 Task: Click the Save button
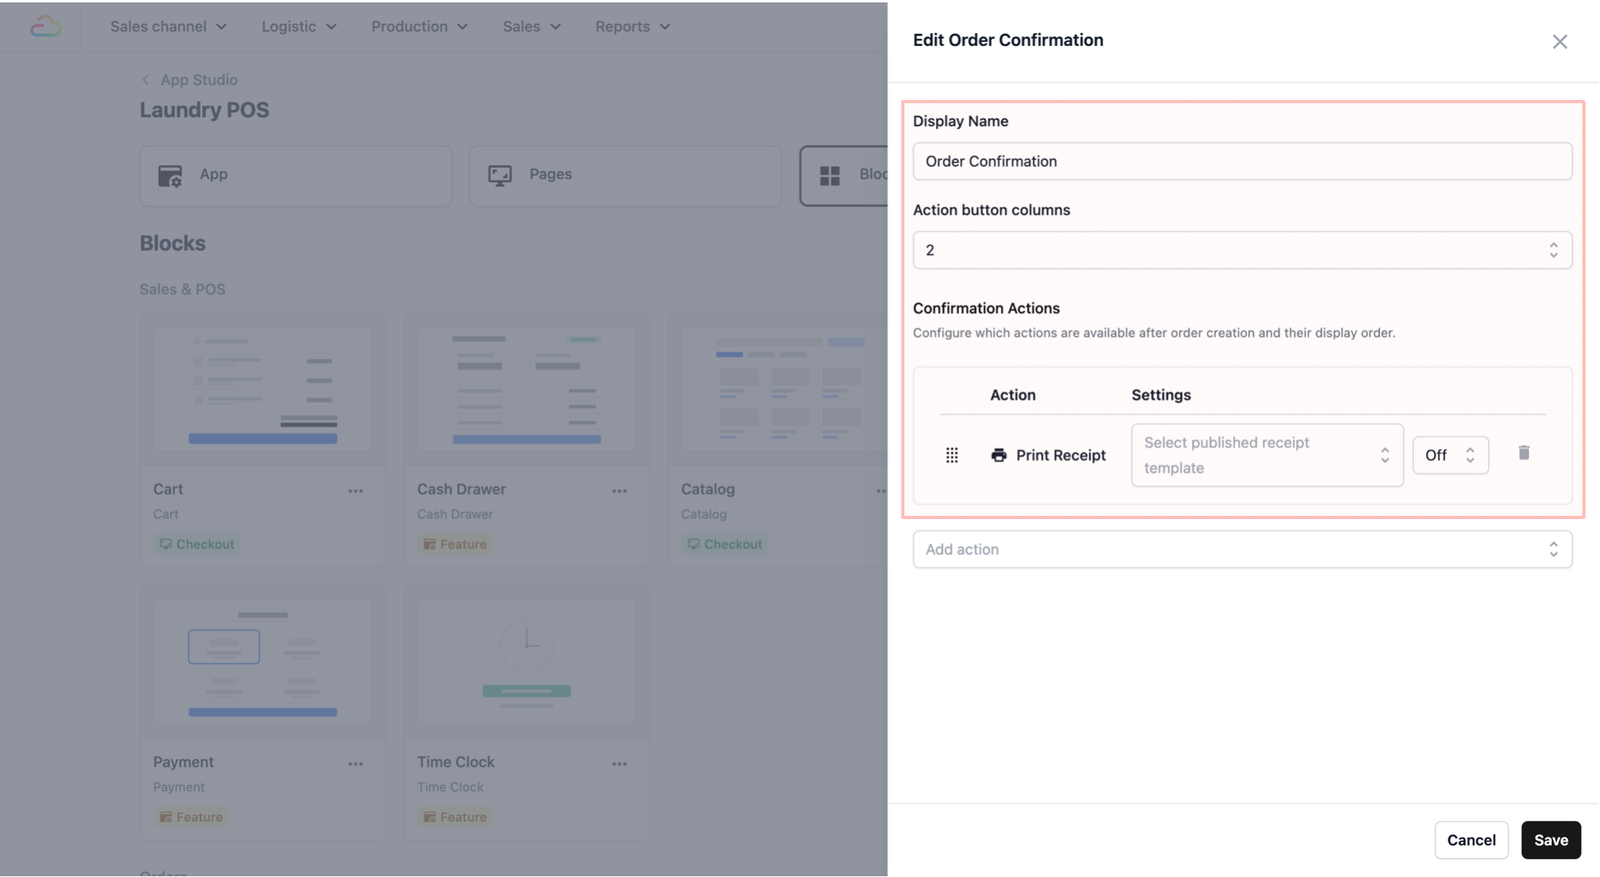pos(1551,840)
